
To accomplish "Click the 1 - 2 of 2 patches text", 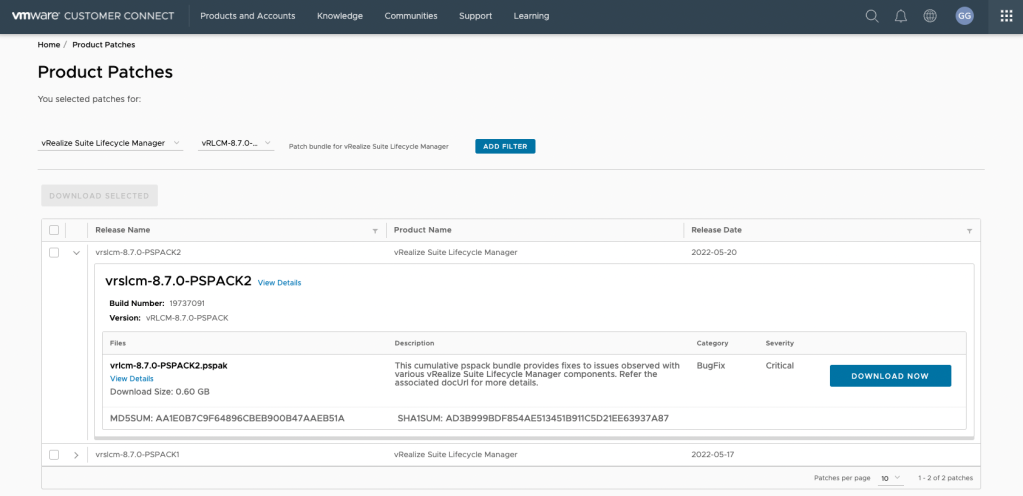I will pyautogui.click(x=945, y=478).
